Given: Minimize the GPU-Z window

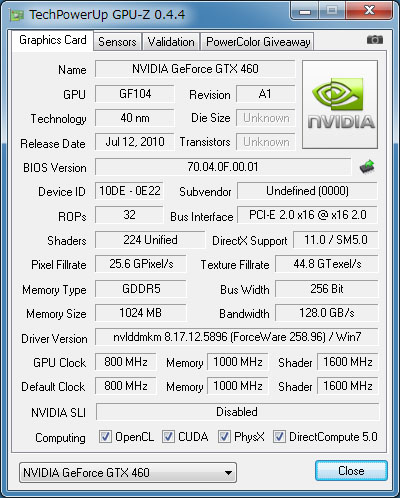Looking at the screenshot, I should tap(305, 11).
